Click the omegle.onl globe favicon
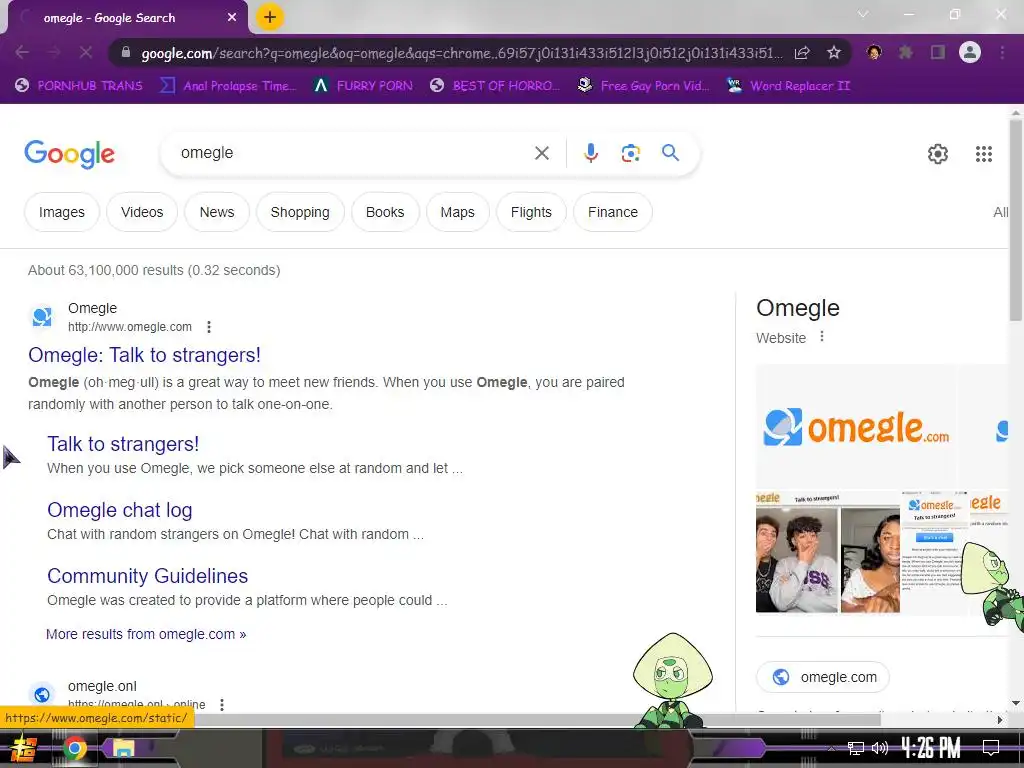Image resolution: width=1024 pixels, height=768 pixels. [42, 695]
